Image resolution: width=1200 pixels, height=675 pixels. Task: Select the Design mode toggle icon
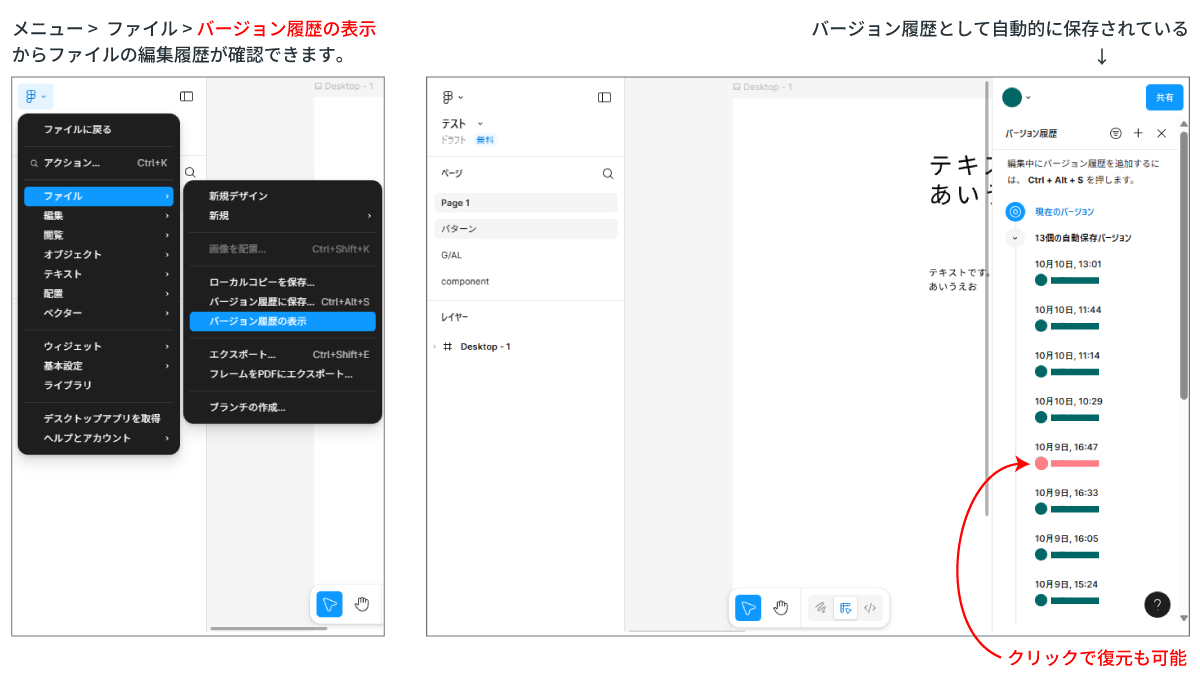coord(845,607)
